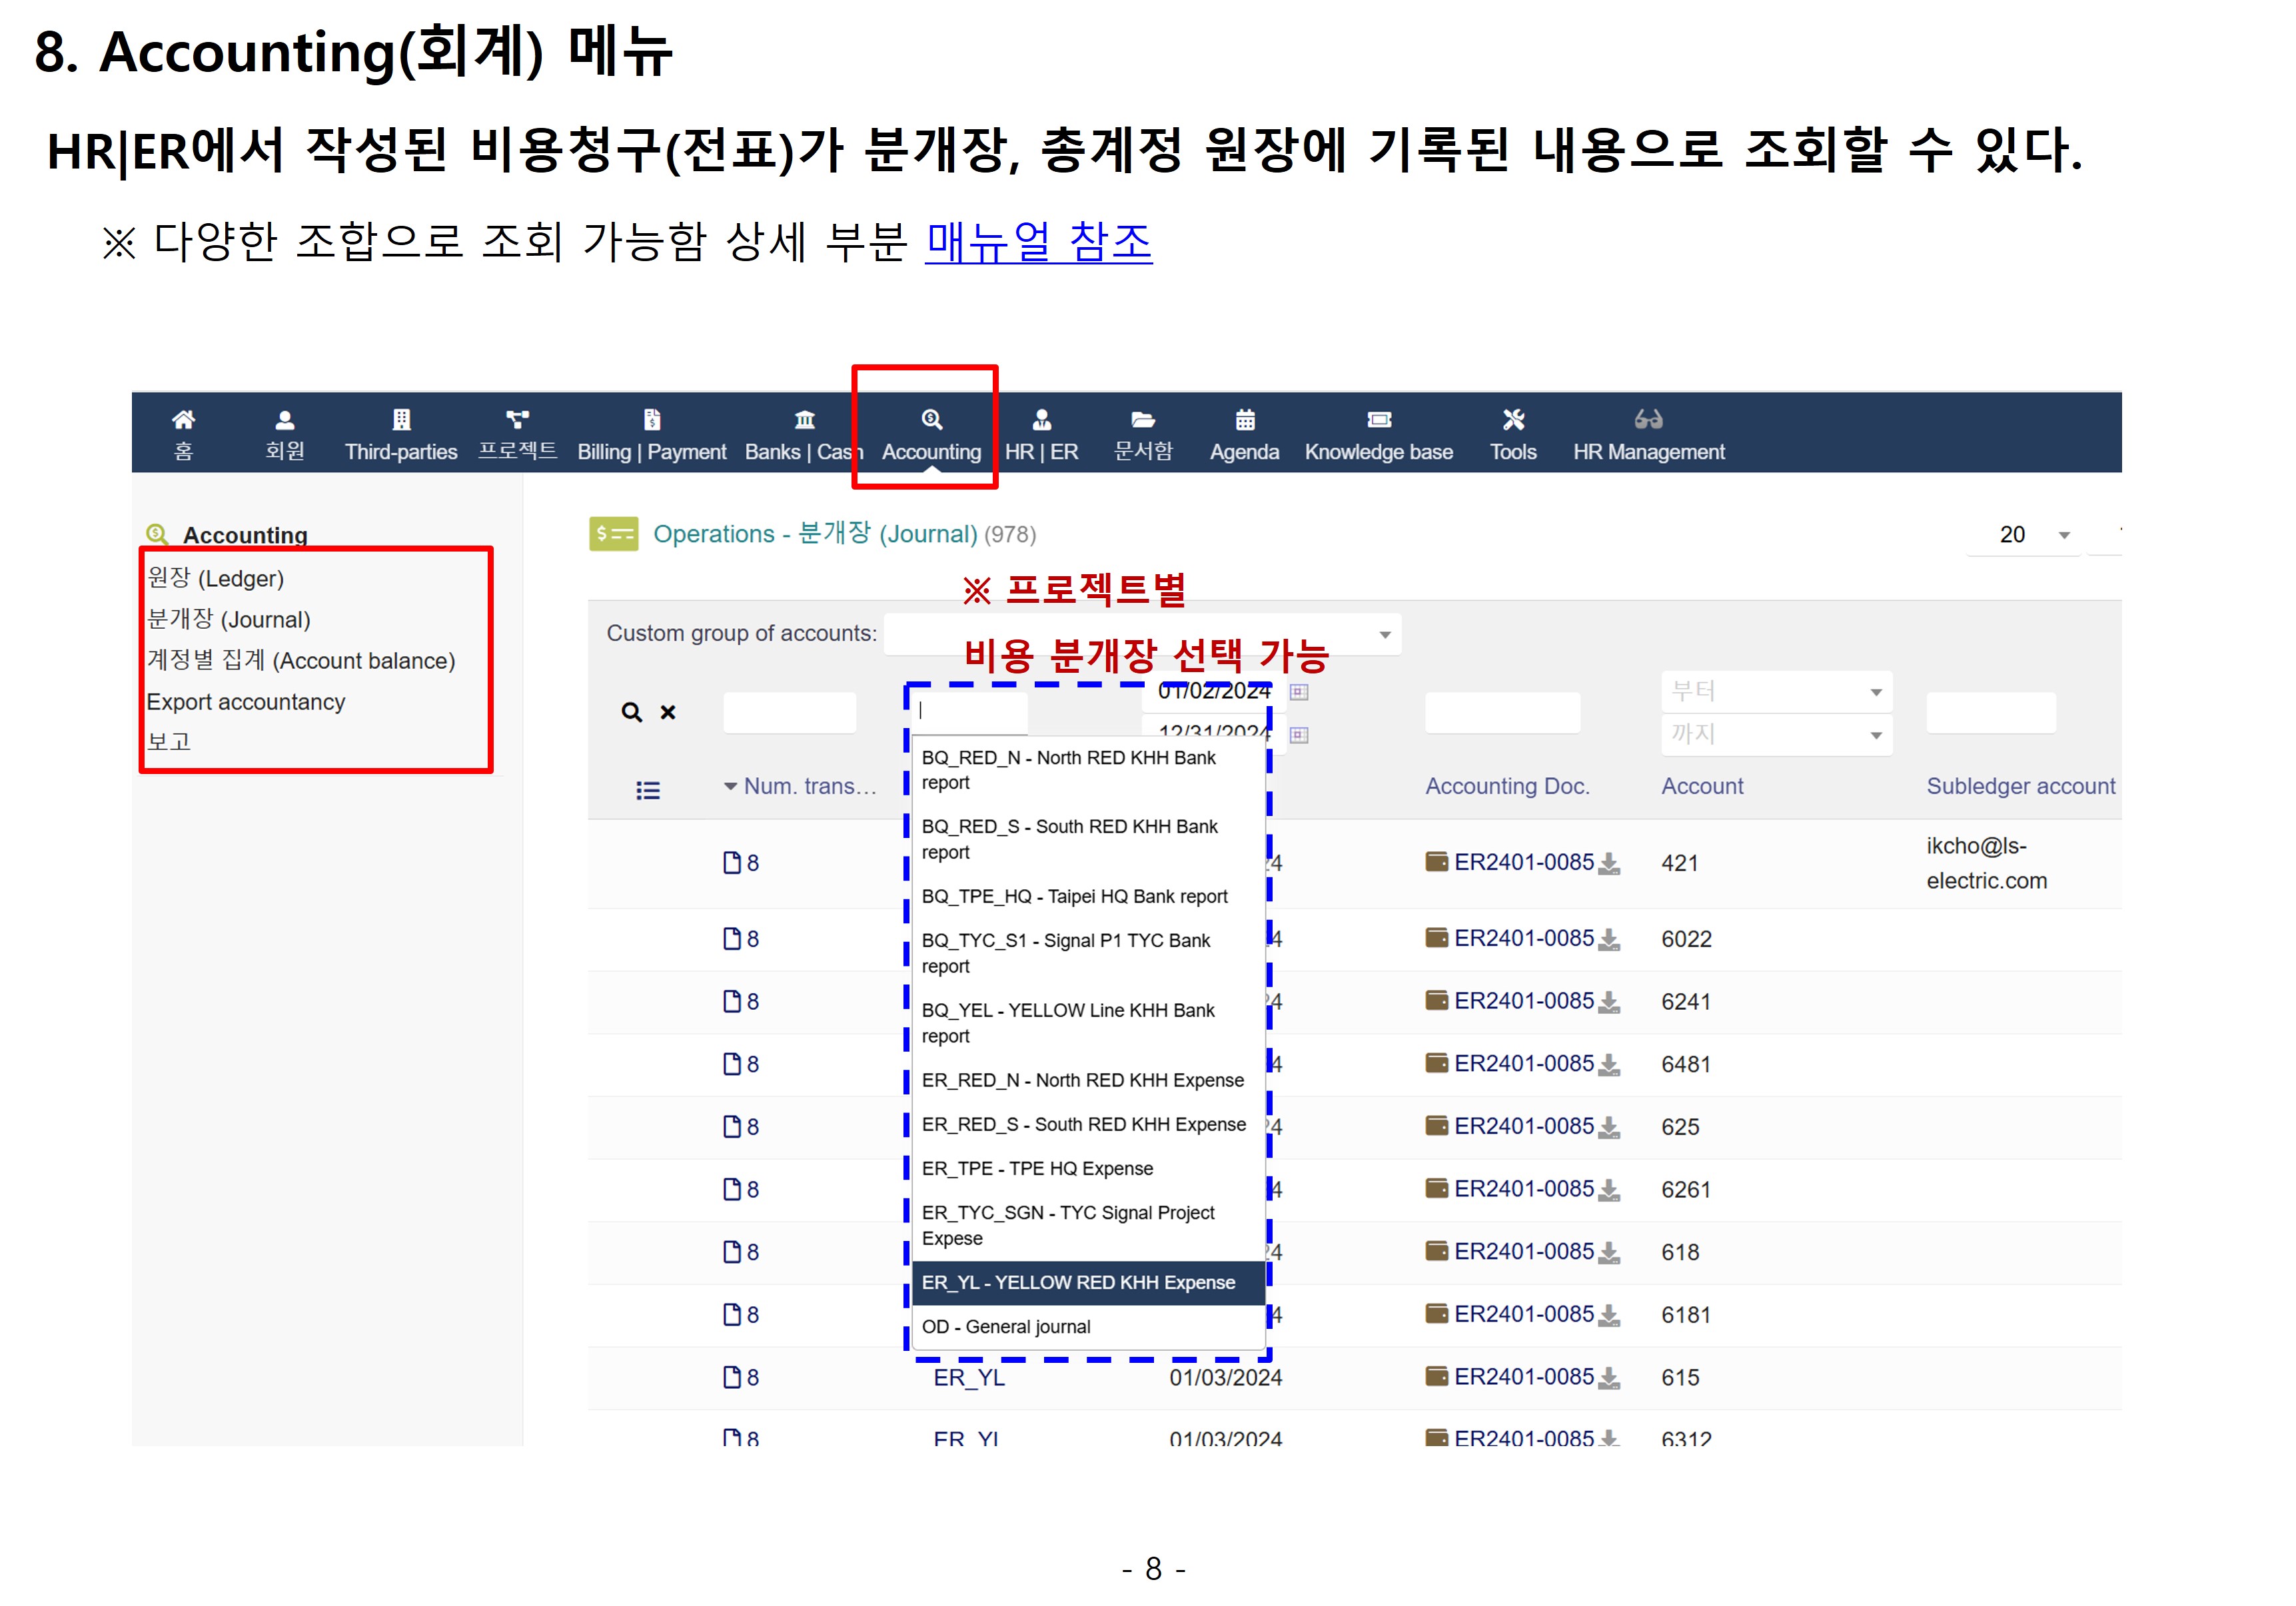This screenshot has width=2296, height=1606.
Task: Open the column selector list icon
Action: pos(647,791)
